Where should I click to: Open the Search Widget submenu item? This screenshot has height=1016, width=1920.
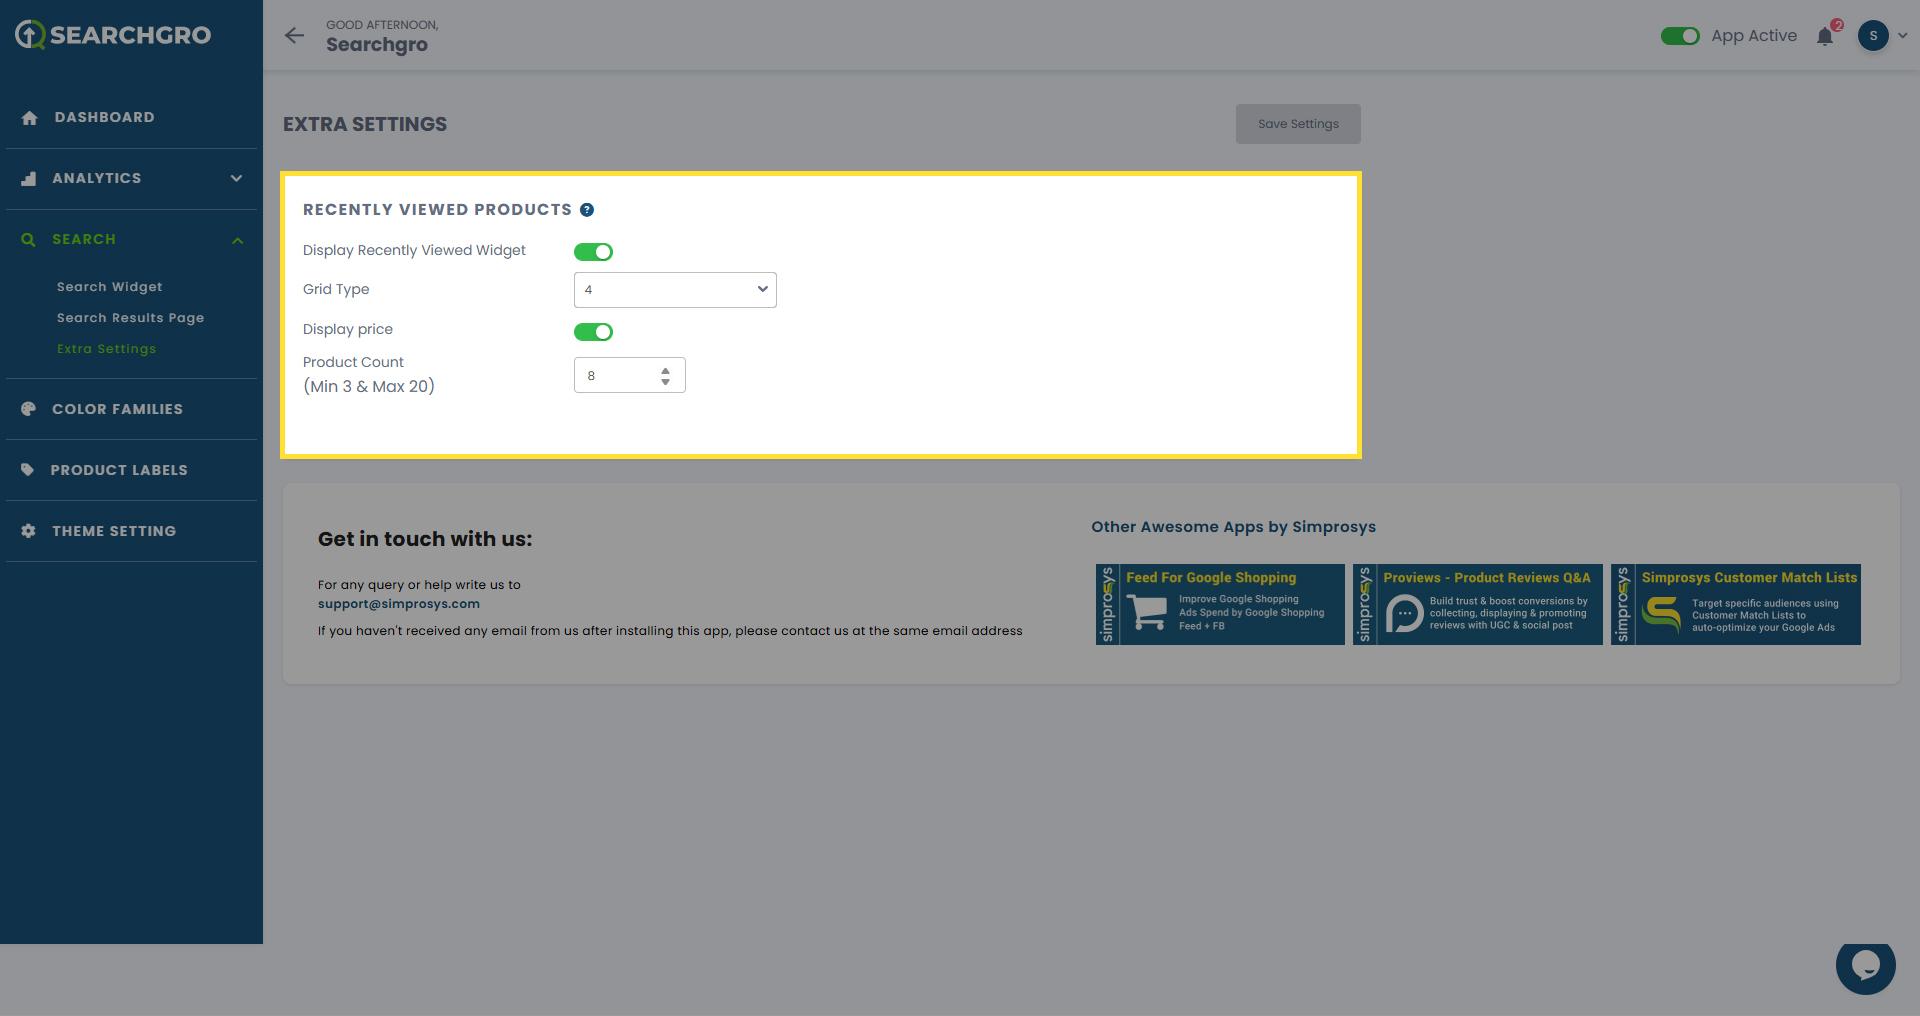[x=109, y=287]
